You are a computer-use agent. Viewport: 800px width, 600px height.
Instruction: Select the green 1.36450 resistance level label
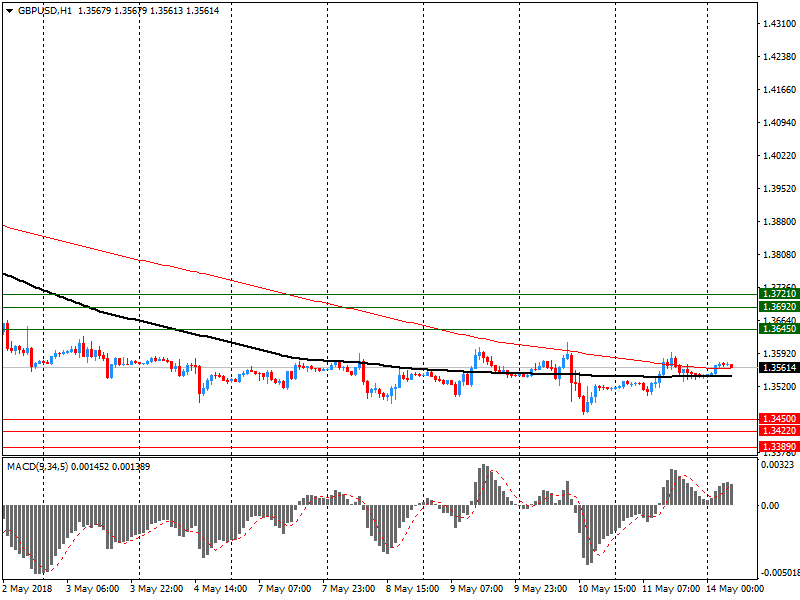pos(779,329)
